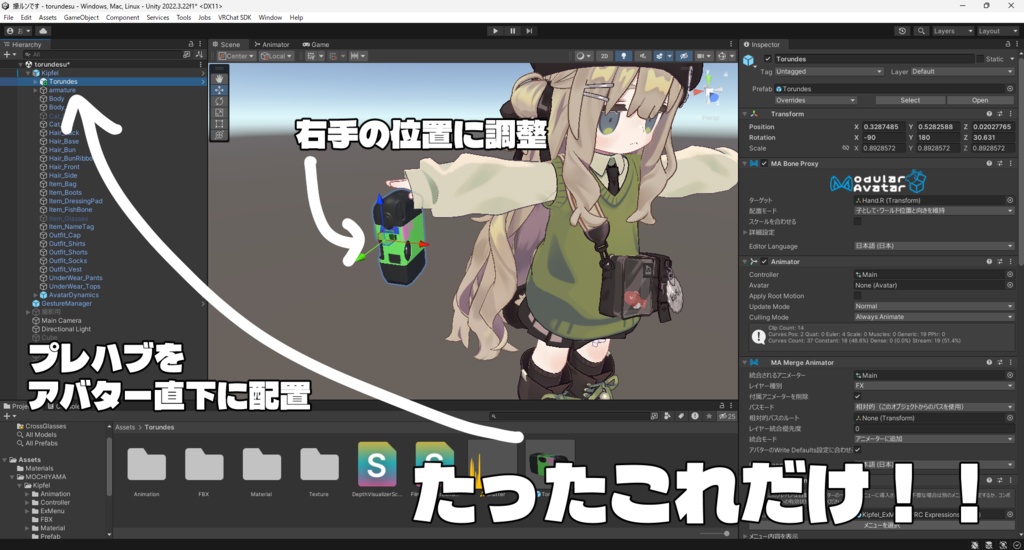1024x550 pixels.
Task: Open the Culling Mode dropdown
Action: [x=934, y=317]
